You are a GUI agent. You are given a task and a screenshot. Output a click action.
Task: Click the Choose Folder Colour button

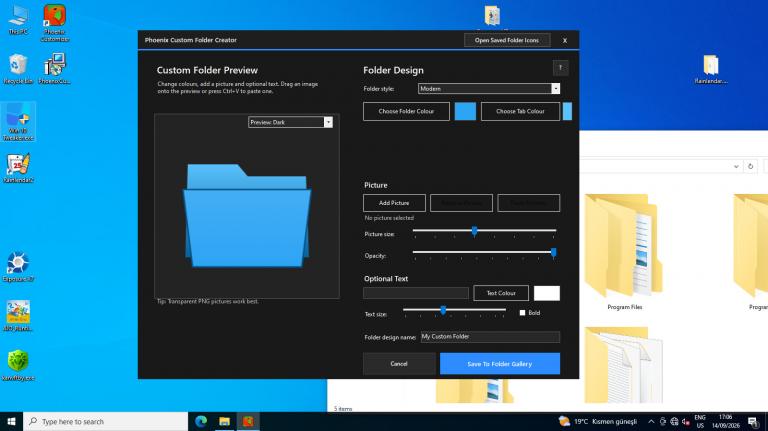click(406, 111)
